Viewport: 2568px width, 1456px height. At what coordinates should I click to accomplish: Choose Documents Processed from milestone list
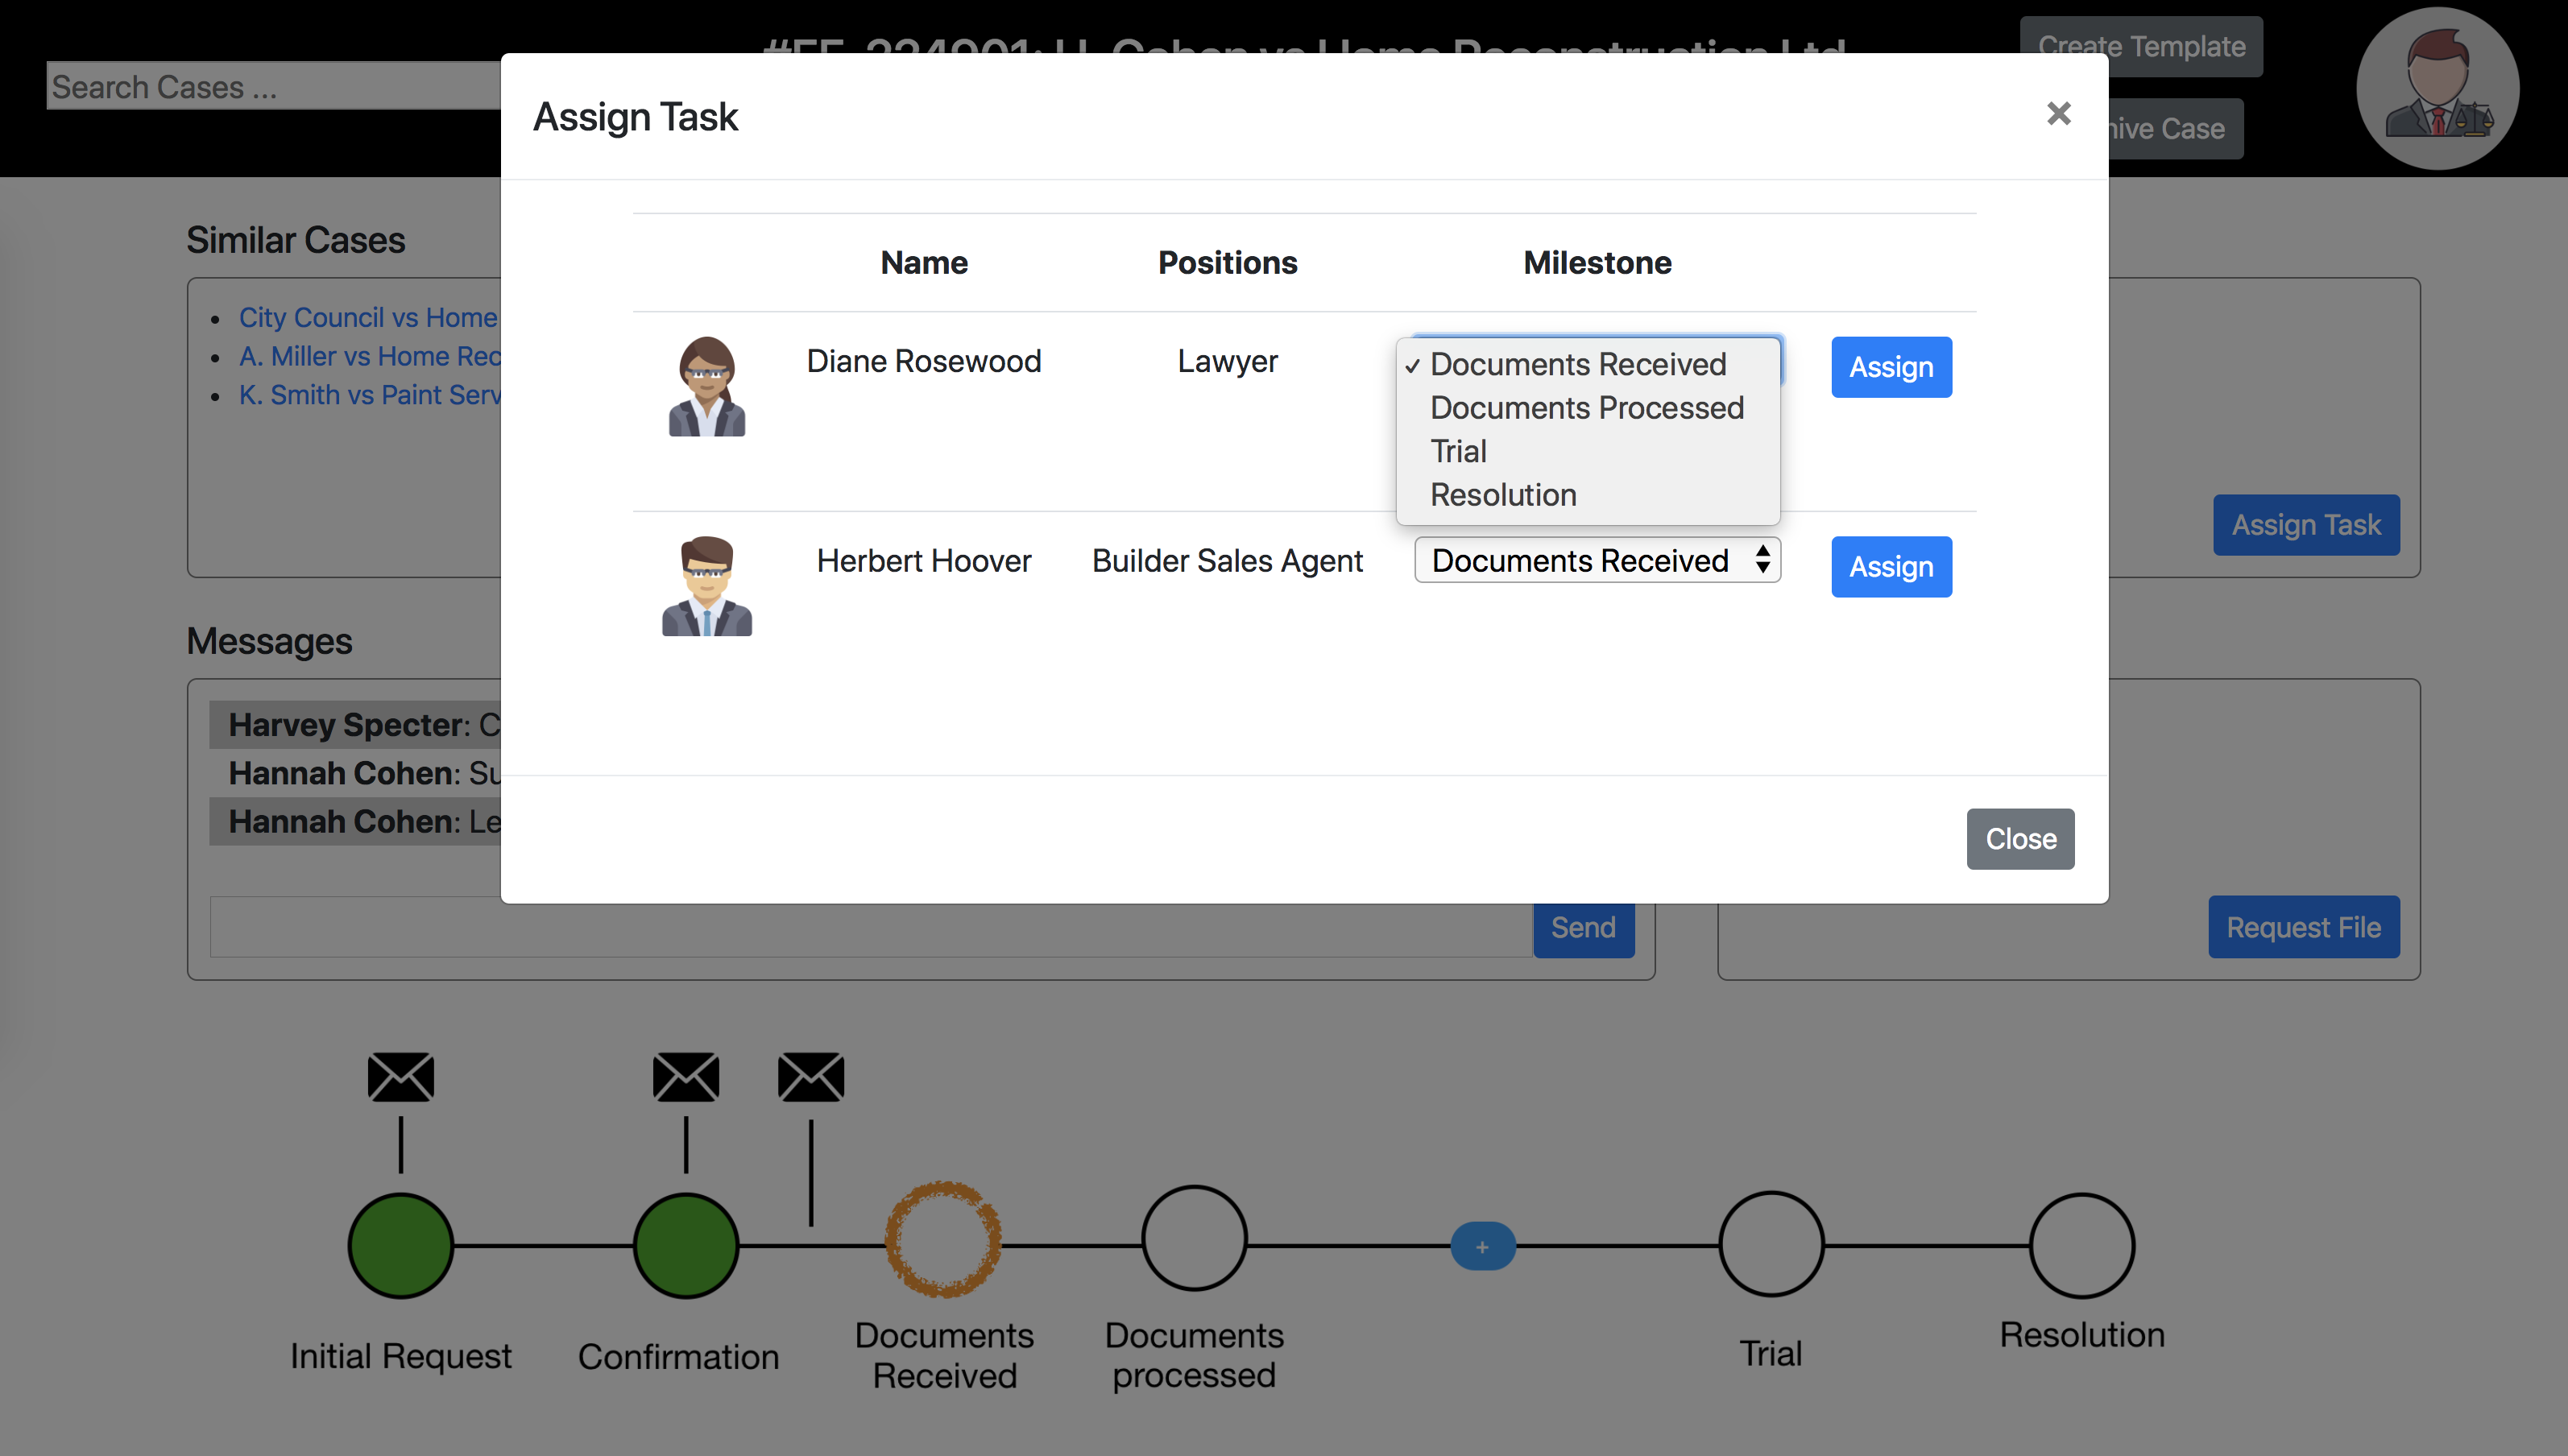point(1586,408)
